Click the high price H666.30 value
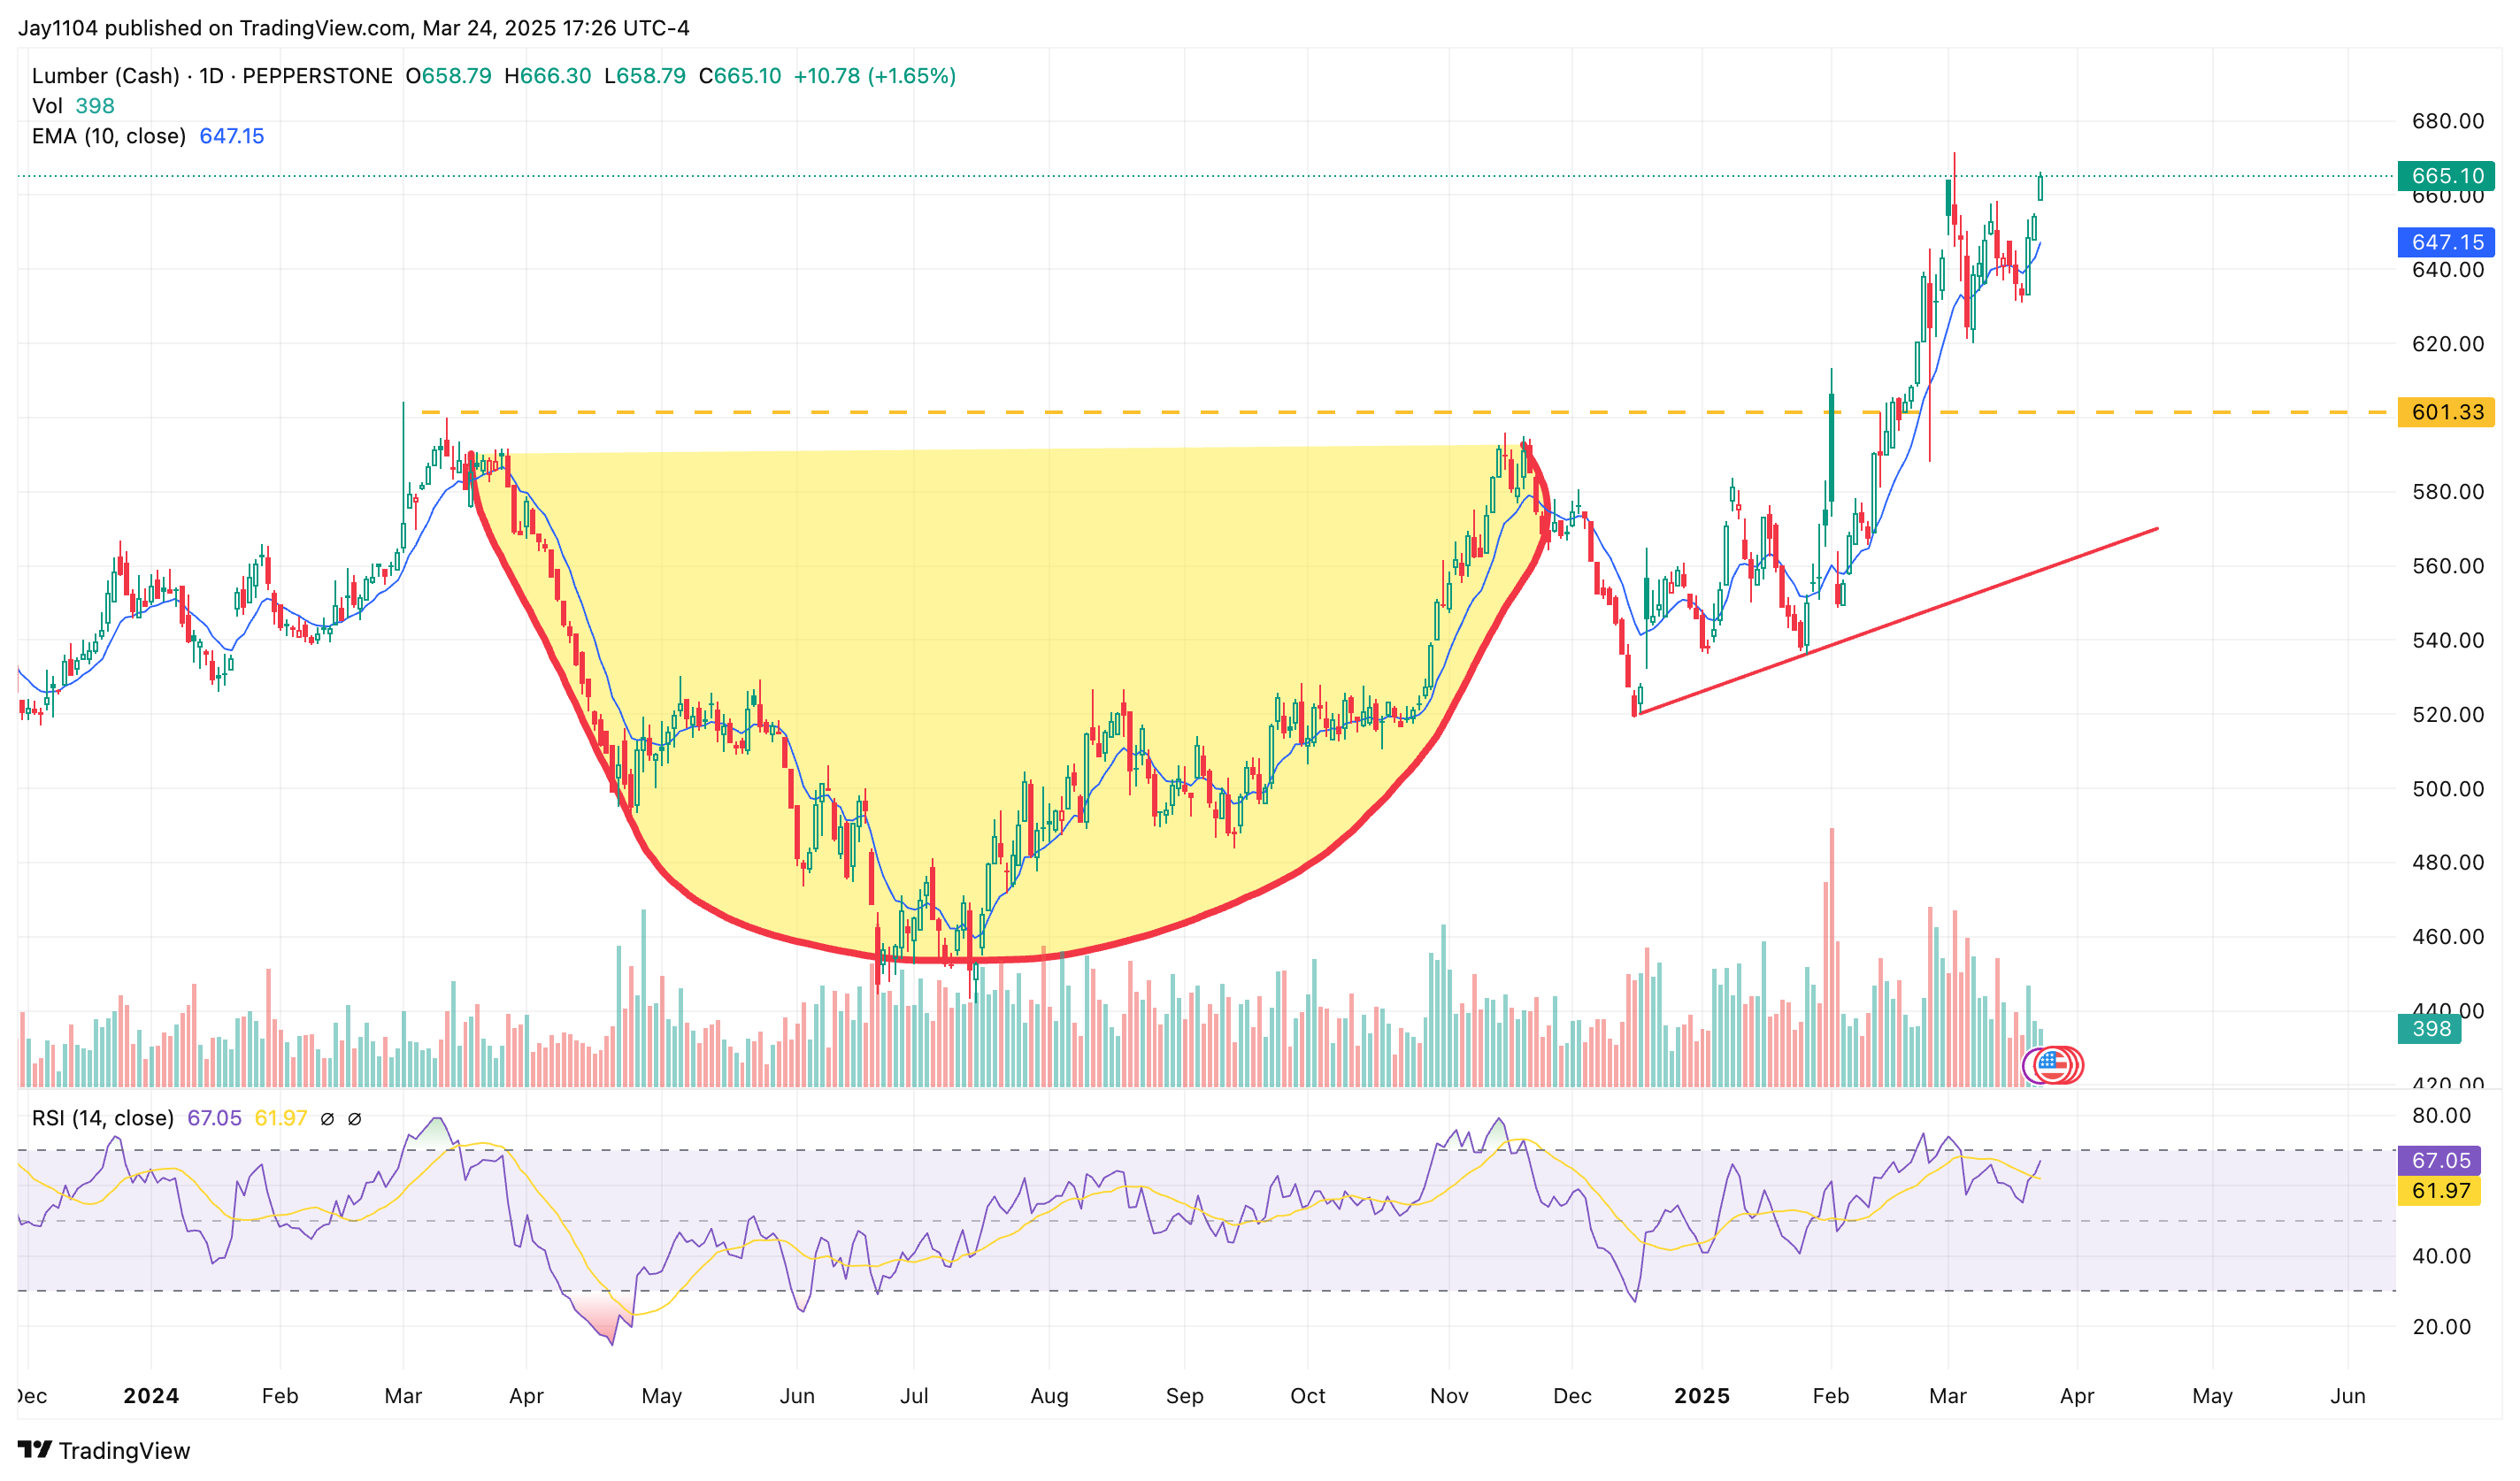2520x1481 pixels. tap(548, 76)
